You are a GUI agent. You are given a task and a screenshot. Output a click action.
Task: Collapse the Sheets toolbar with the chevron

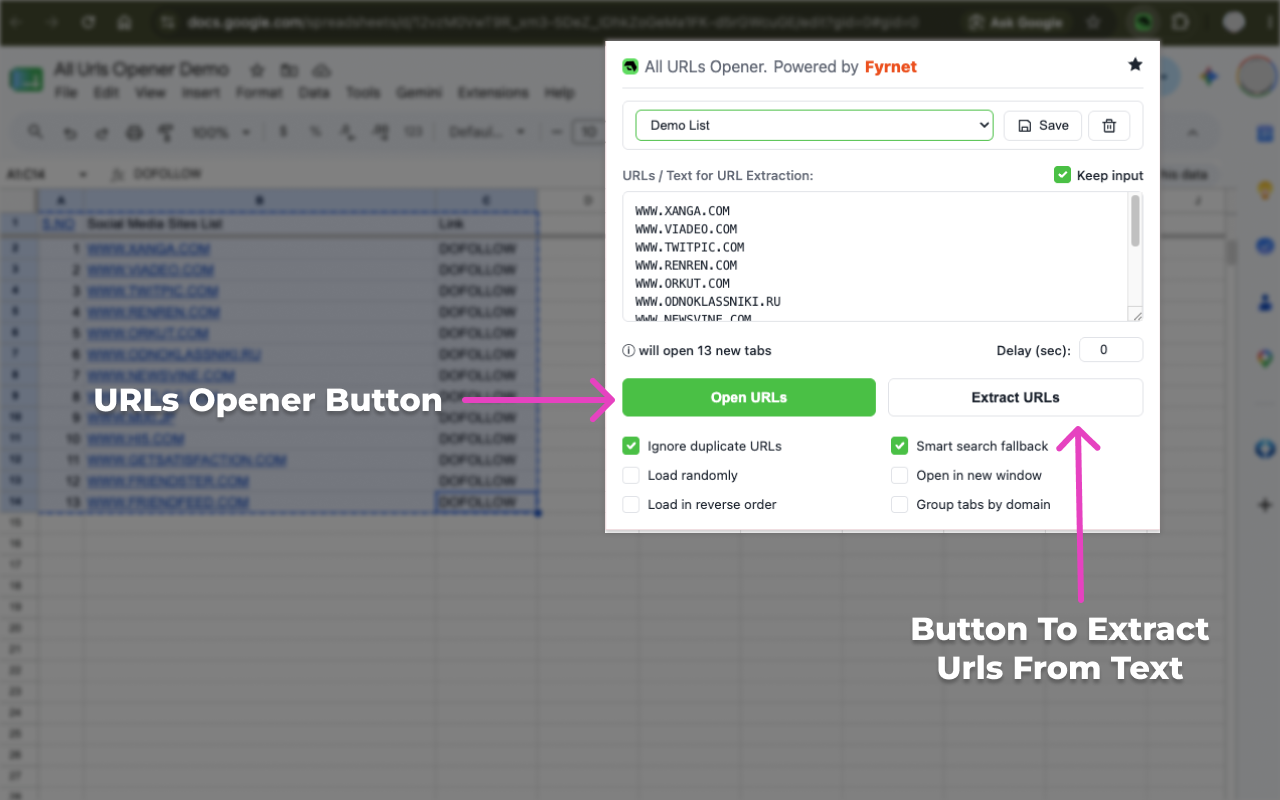1192,132
